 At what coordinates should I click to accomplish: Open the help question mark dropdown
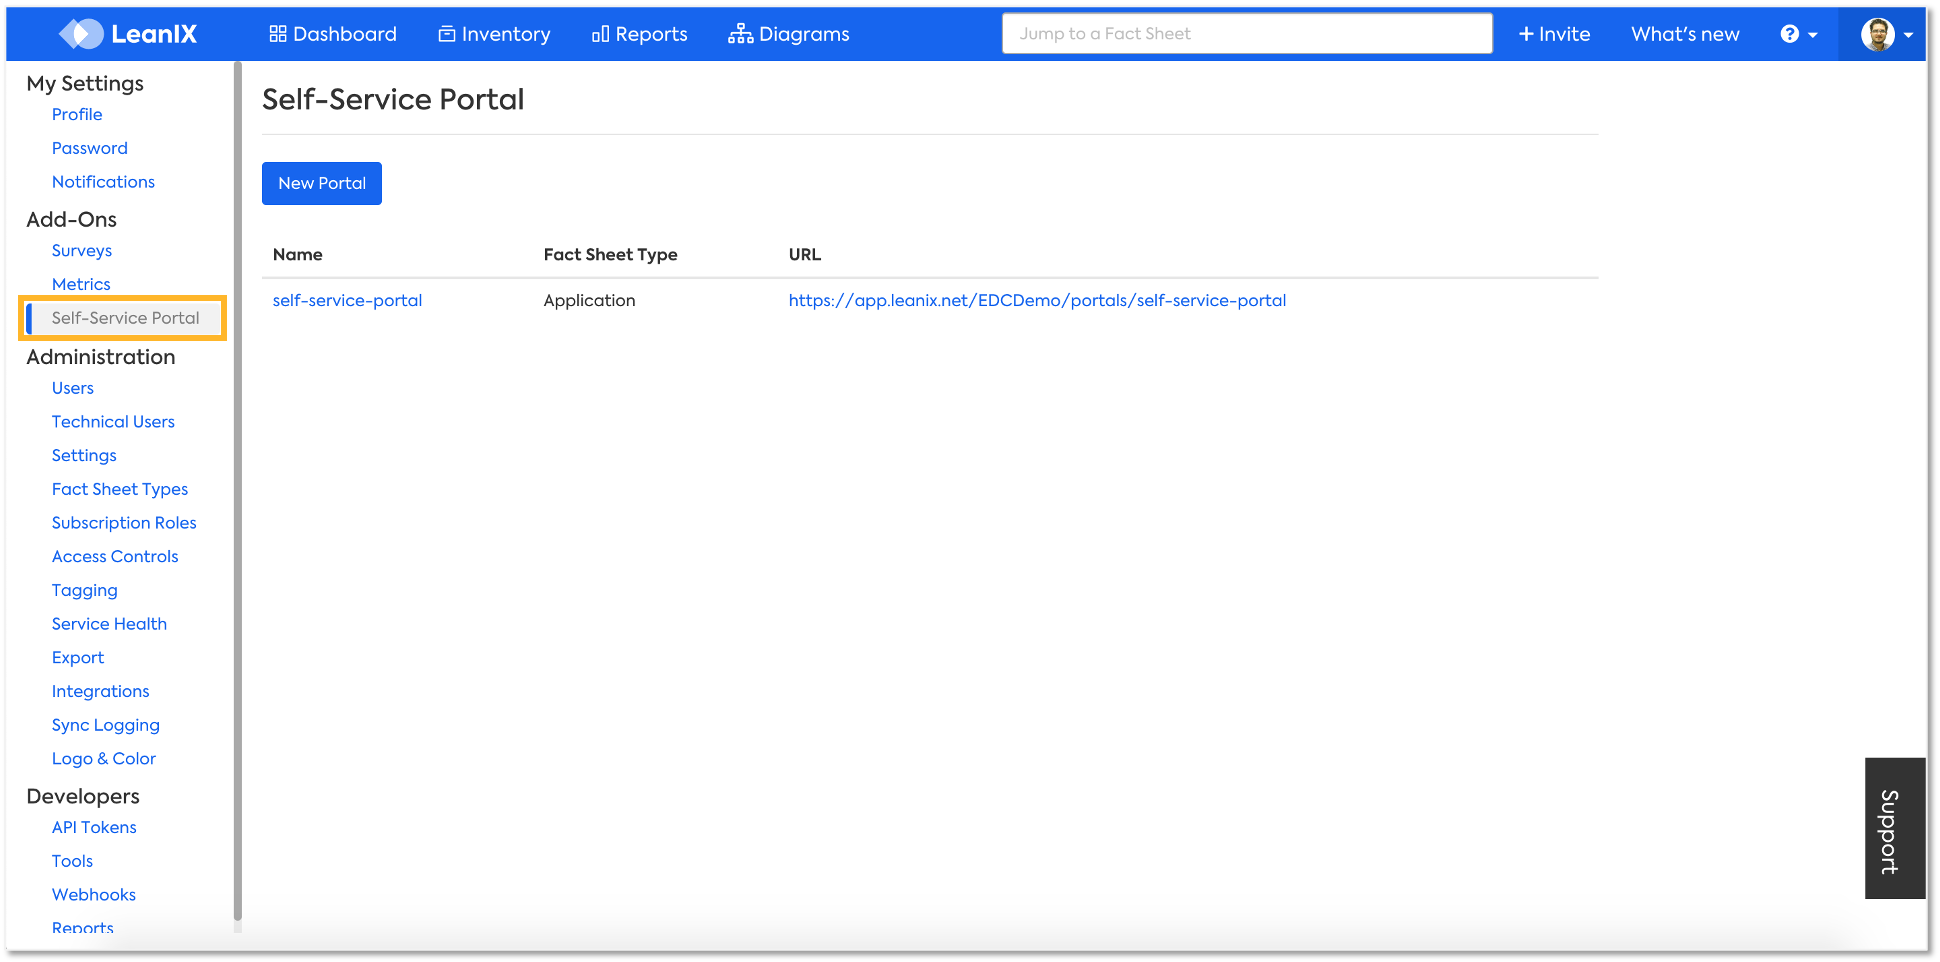click(x=1799, y=34)
